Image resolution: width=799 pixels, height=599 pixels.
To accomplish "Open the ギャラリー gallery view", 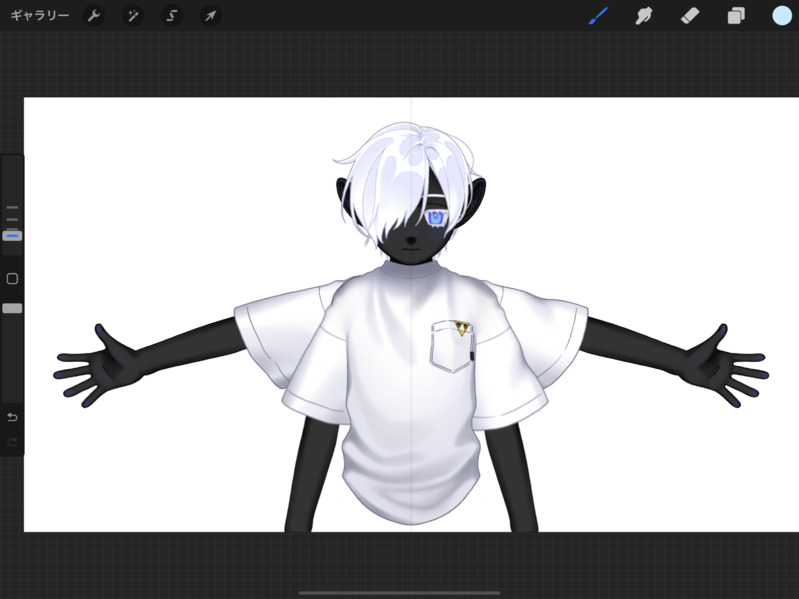I will pos(40,16).
